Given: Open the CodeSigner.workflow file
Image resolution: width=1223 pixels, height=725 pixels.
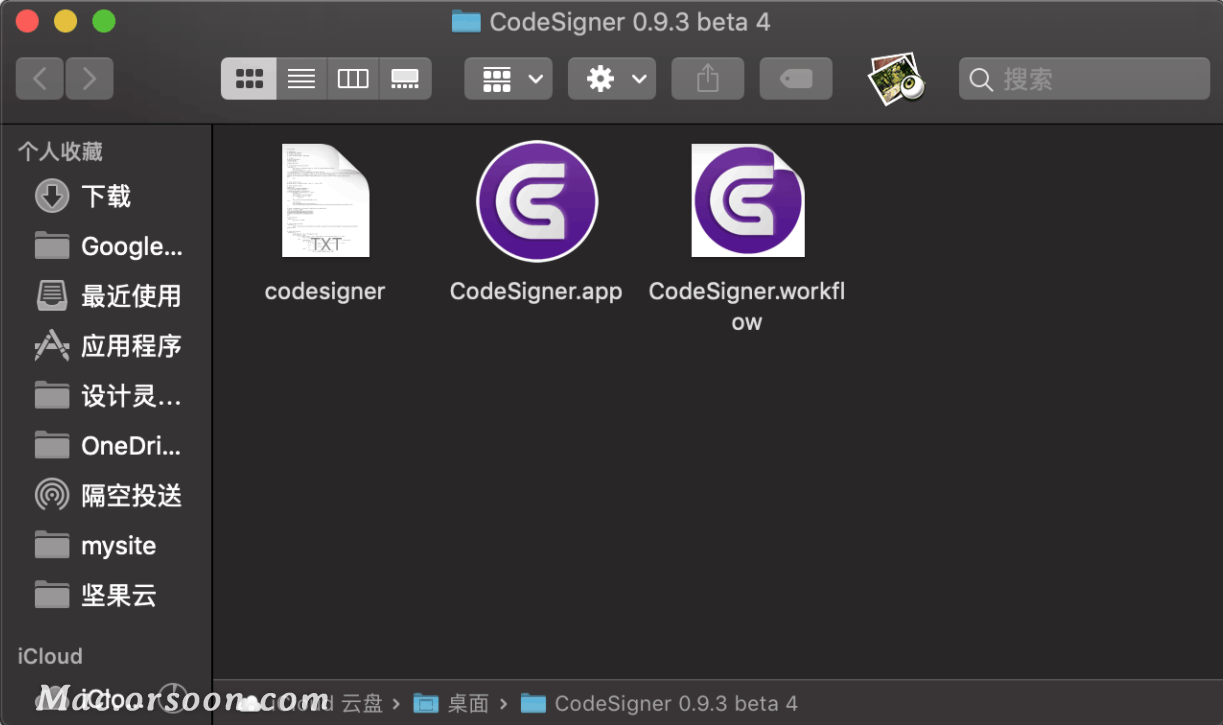Looking at the screenshot, I should click(747, 200).
